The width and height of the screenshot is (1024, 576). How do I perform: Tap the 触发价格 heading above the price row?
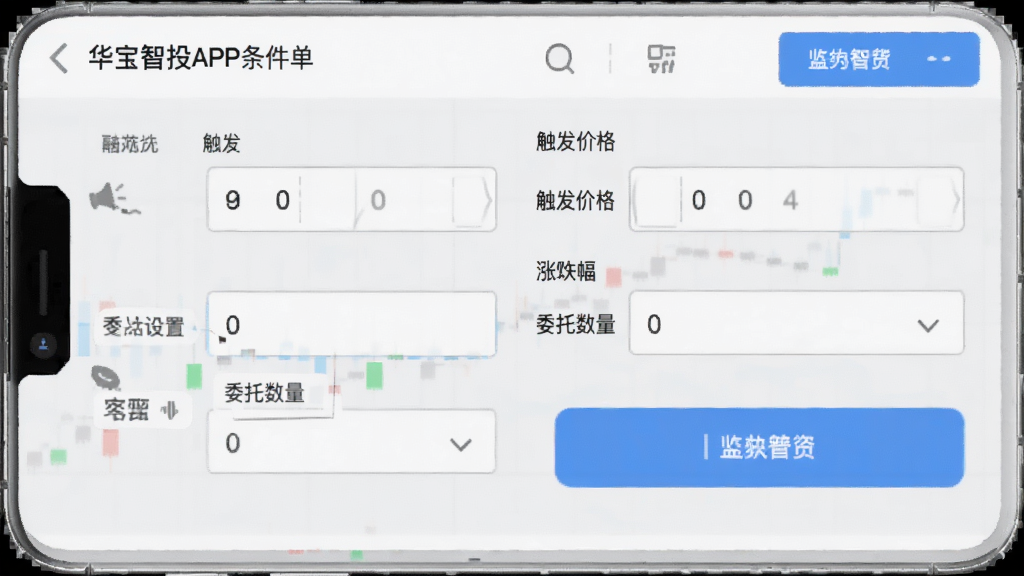tap(575, 141)
